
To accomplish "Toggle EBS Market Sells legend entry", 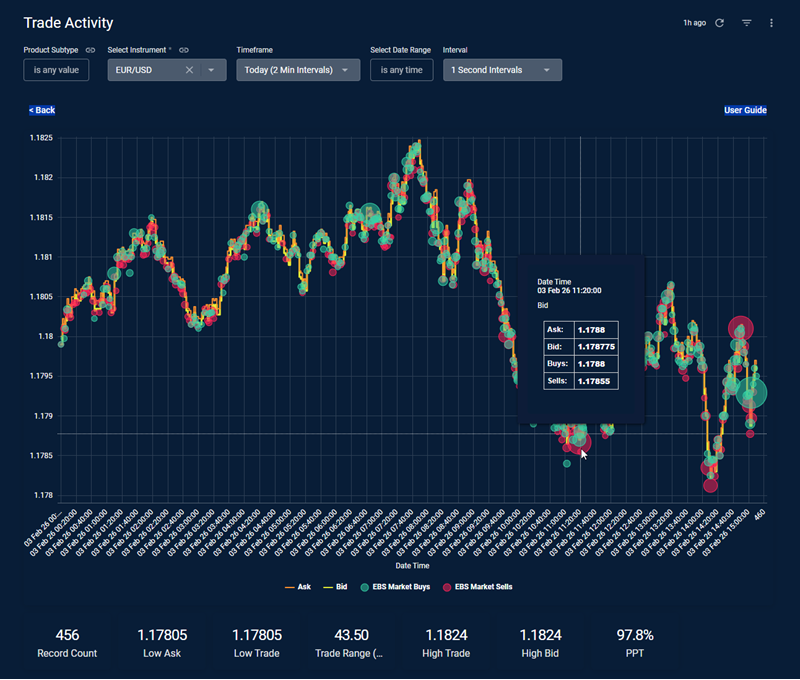I will (x=478, y=587).
